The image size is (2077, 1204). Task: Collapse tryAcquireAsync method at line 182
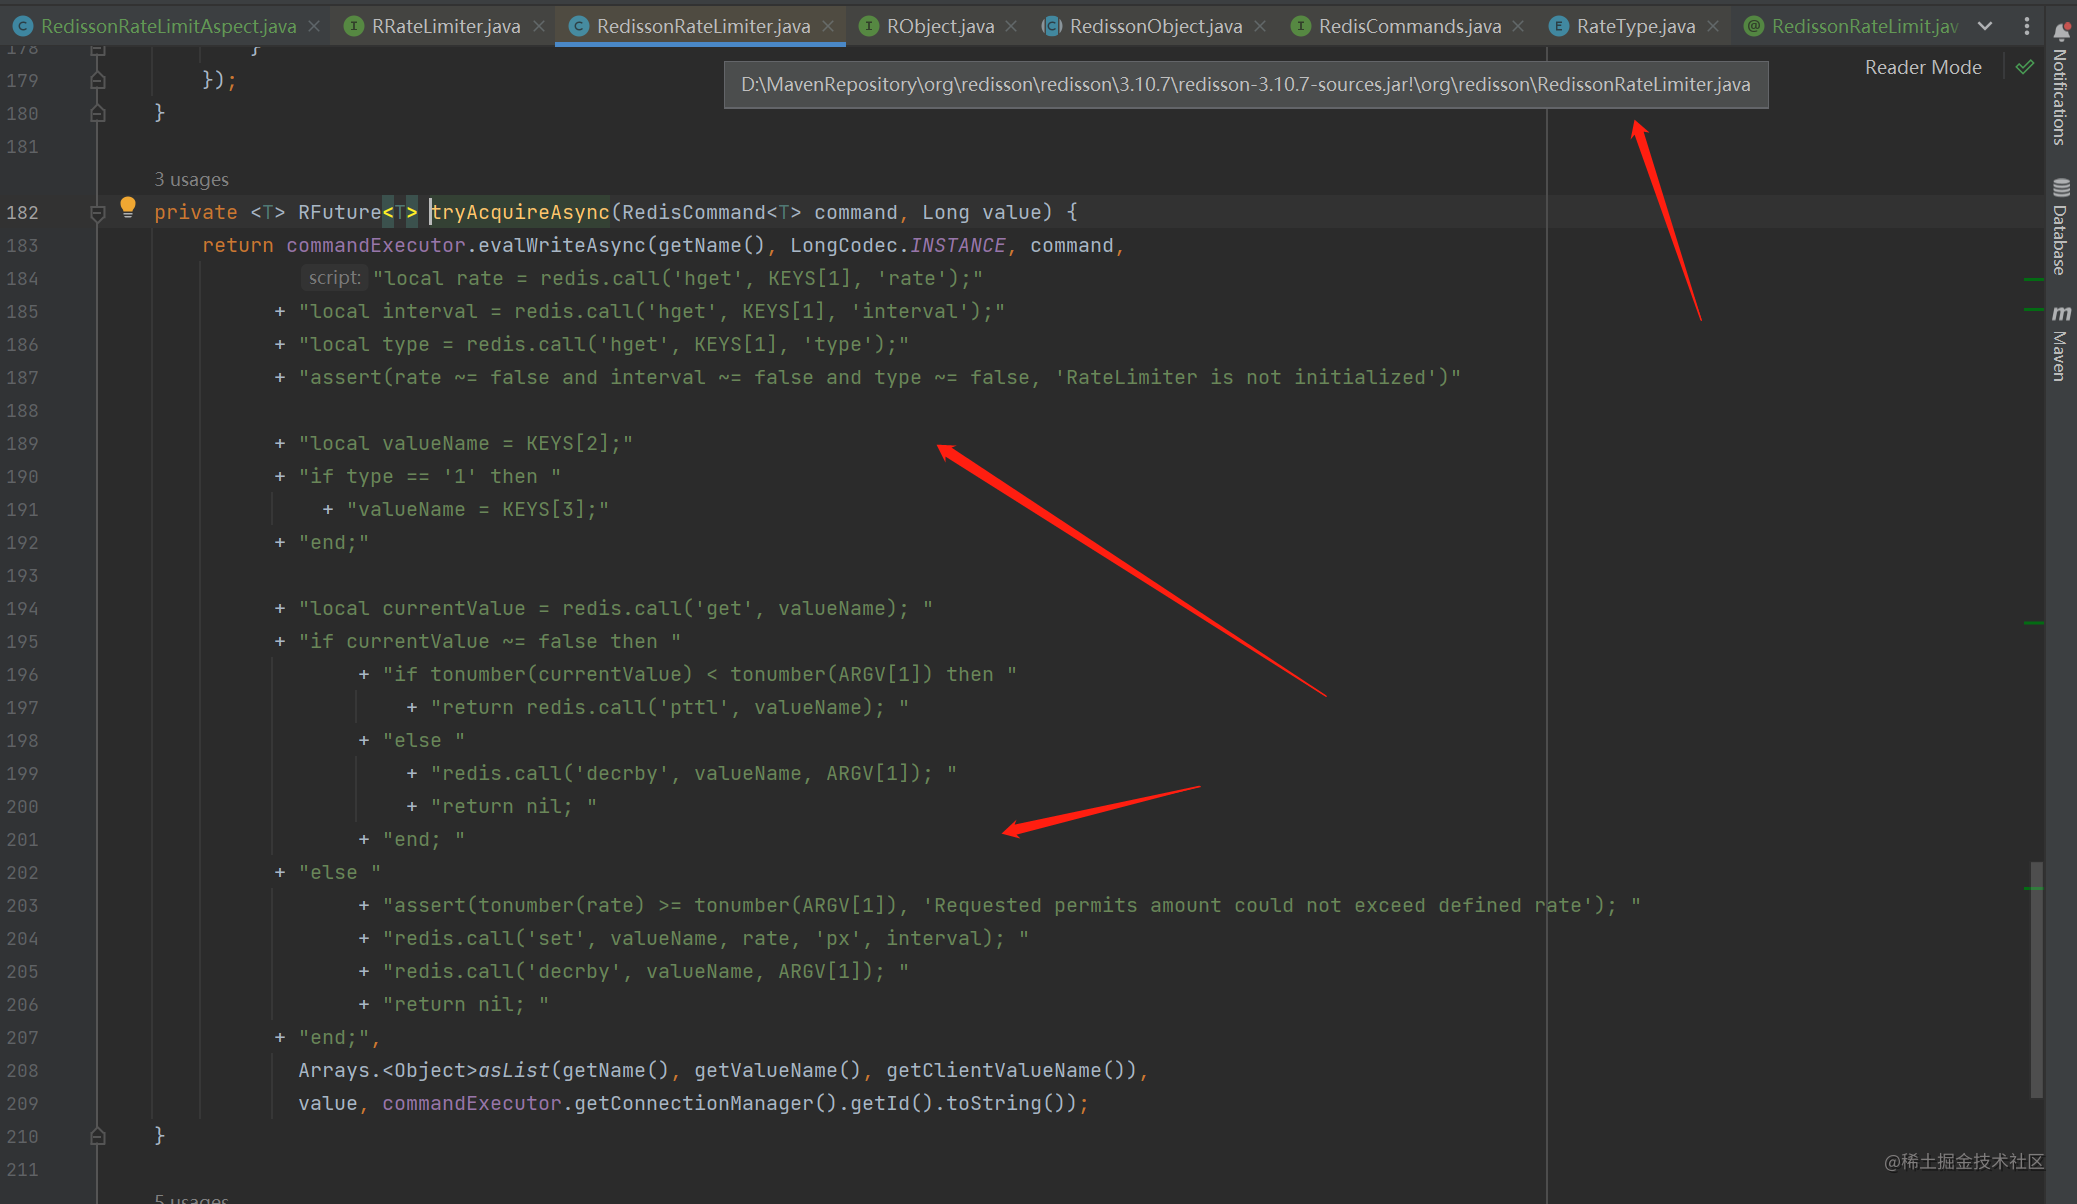click(97, 212)
